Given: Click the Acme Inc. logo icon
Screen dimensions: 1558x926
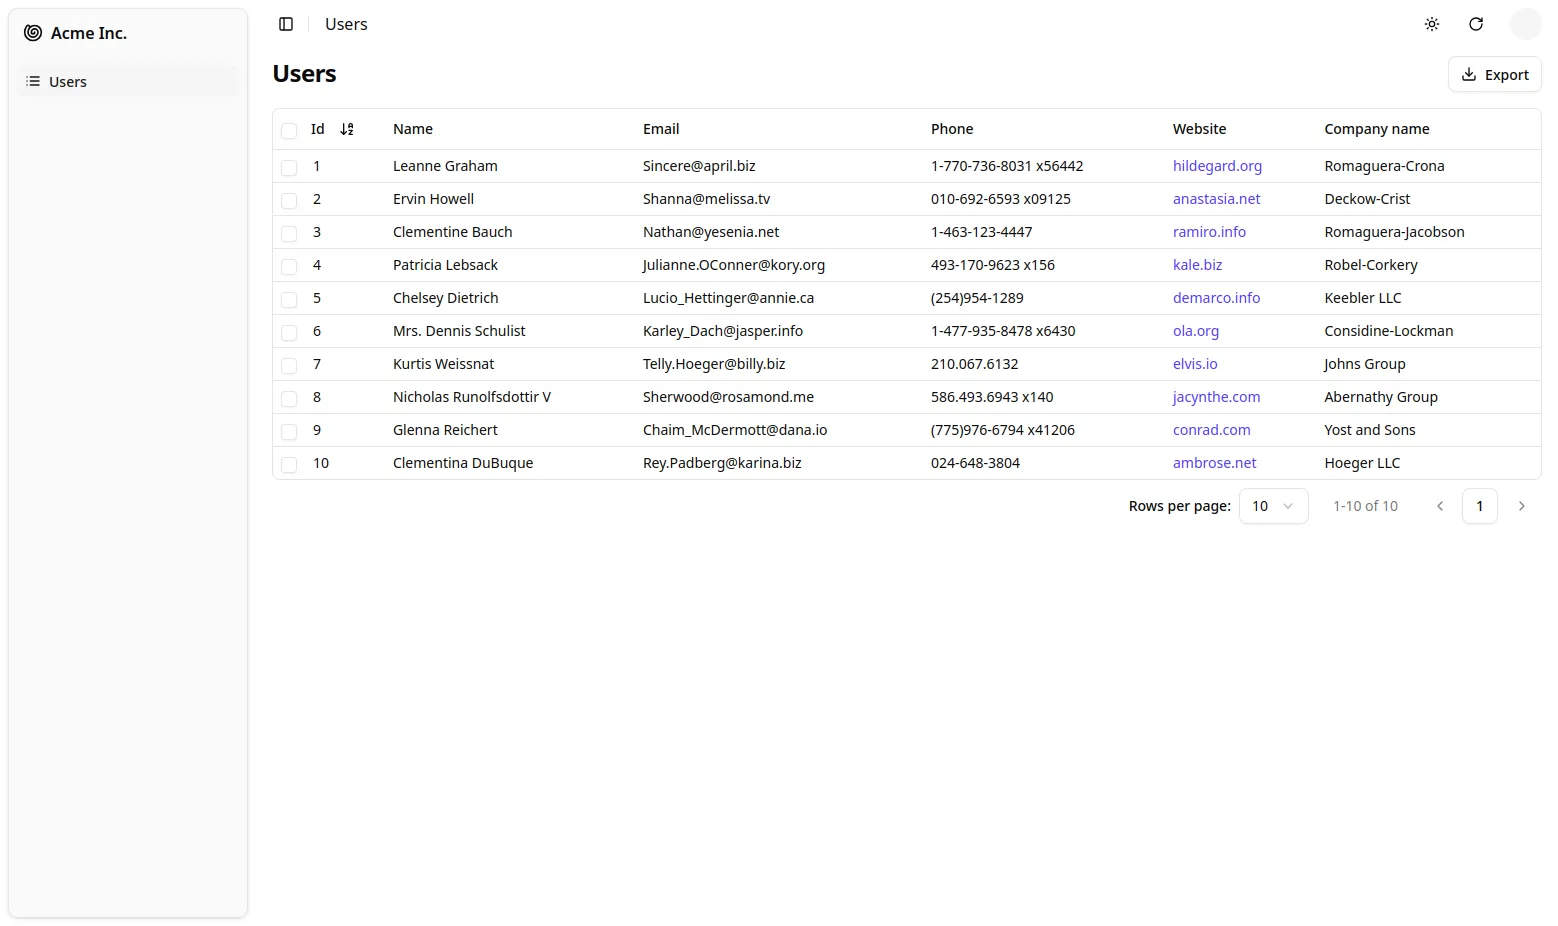Looking at the screenshot, I should coord(33,32).
